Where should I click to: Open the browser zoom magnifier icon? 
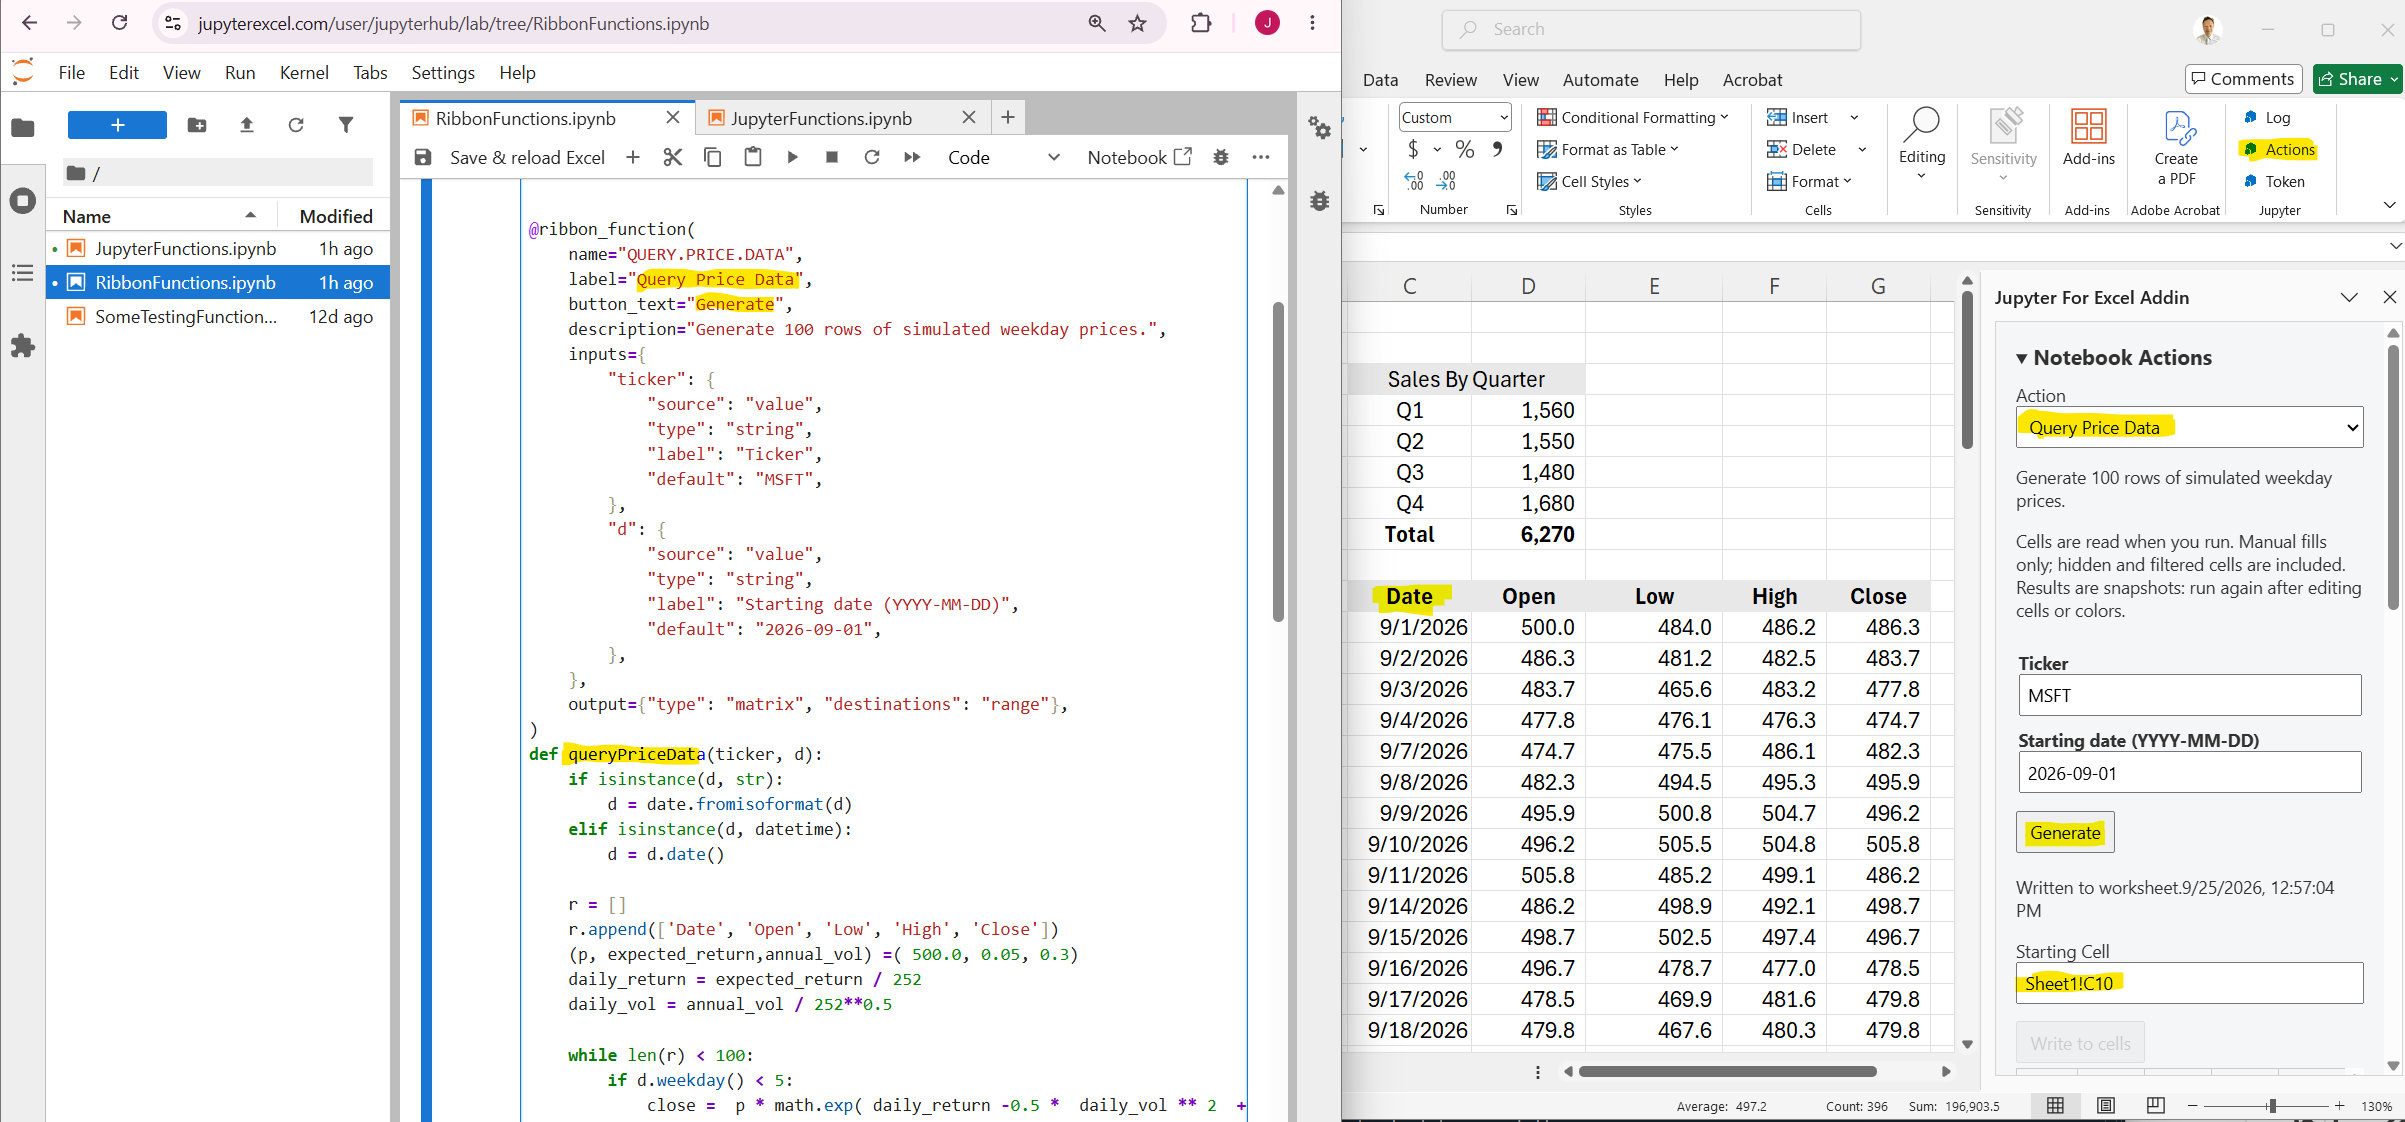tap(1097, 23)
